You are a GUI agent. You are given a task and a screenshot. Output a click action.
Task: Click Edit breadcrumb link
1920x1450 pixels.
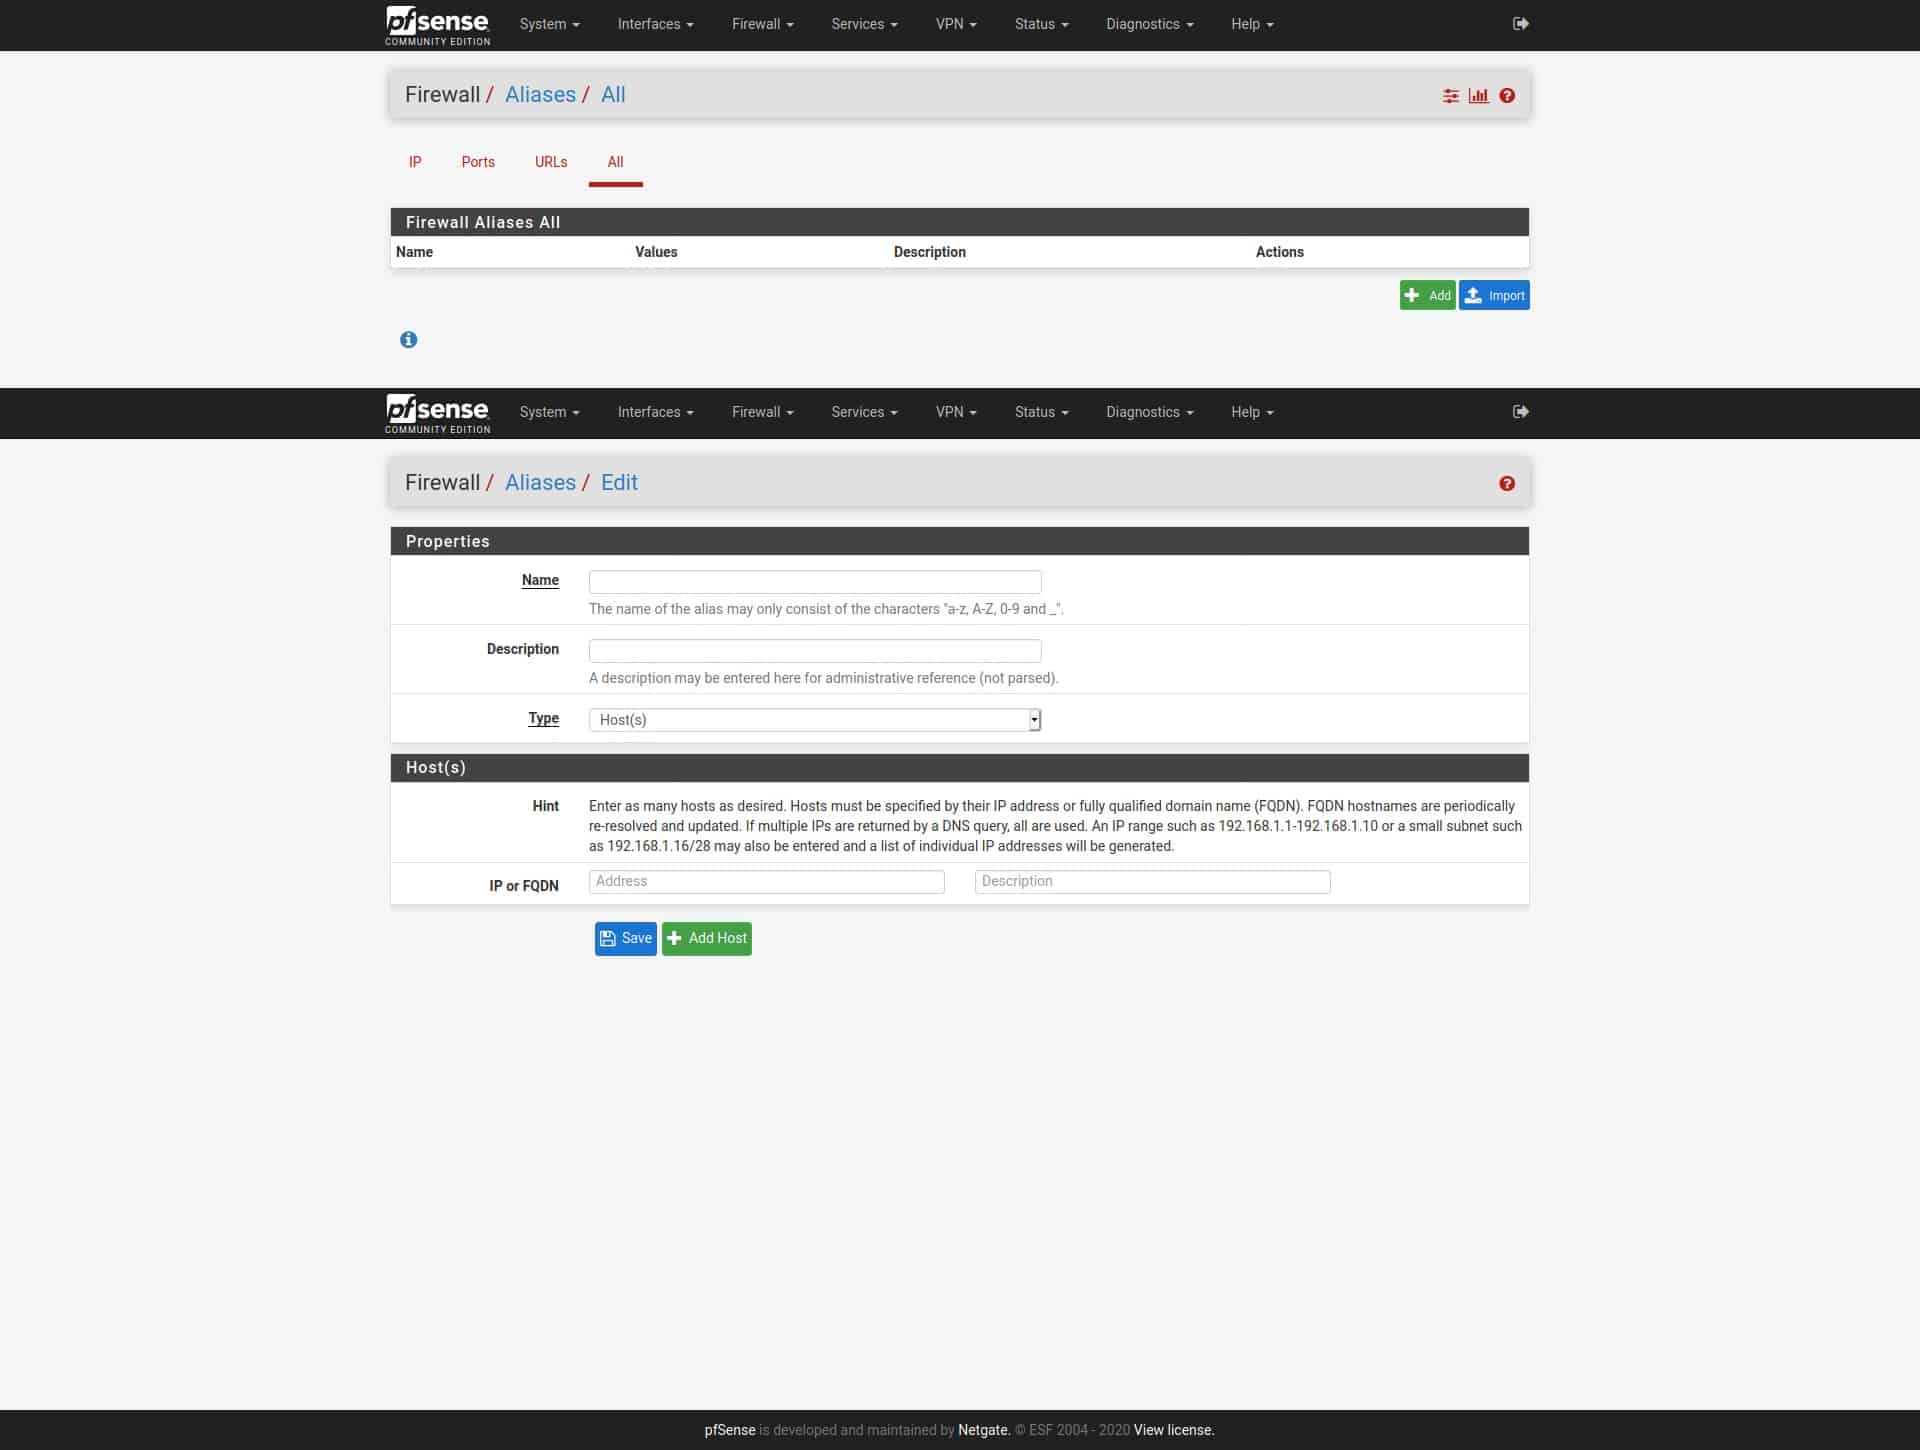(x=619, y=483)
